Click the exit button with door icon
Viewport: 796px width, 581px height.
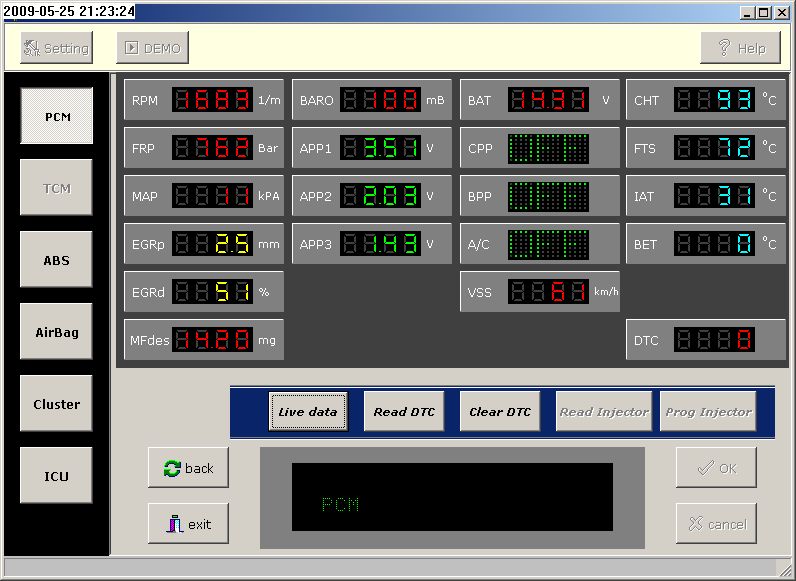[x=188, y=524]
